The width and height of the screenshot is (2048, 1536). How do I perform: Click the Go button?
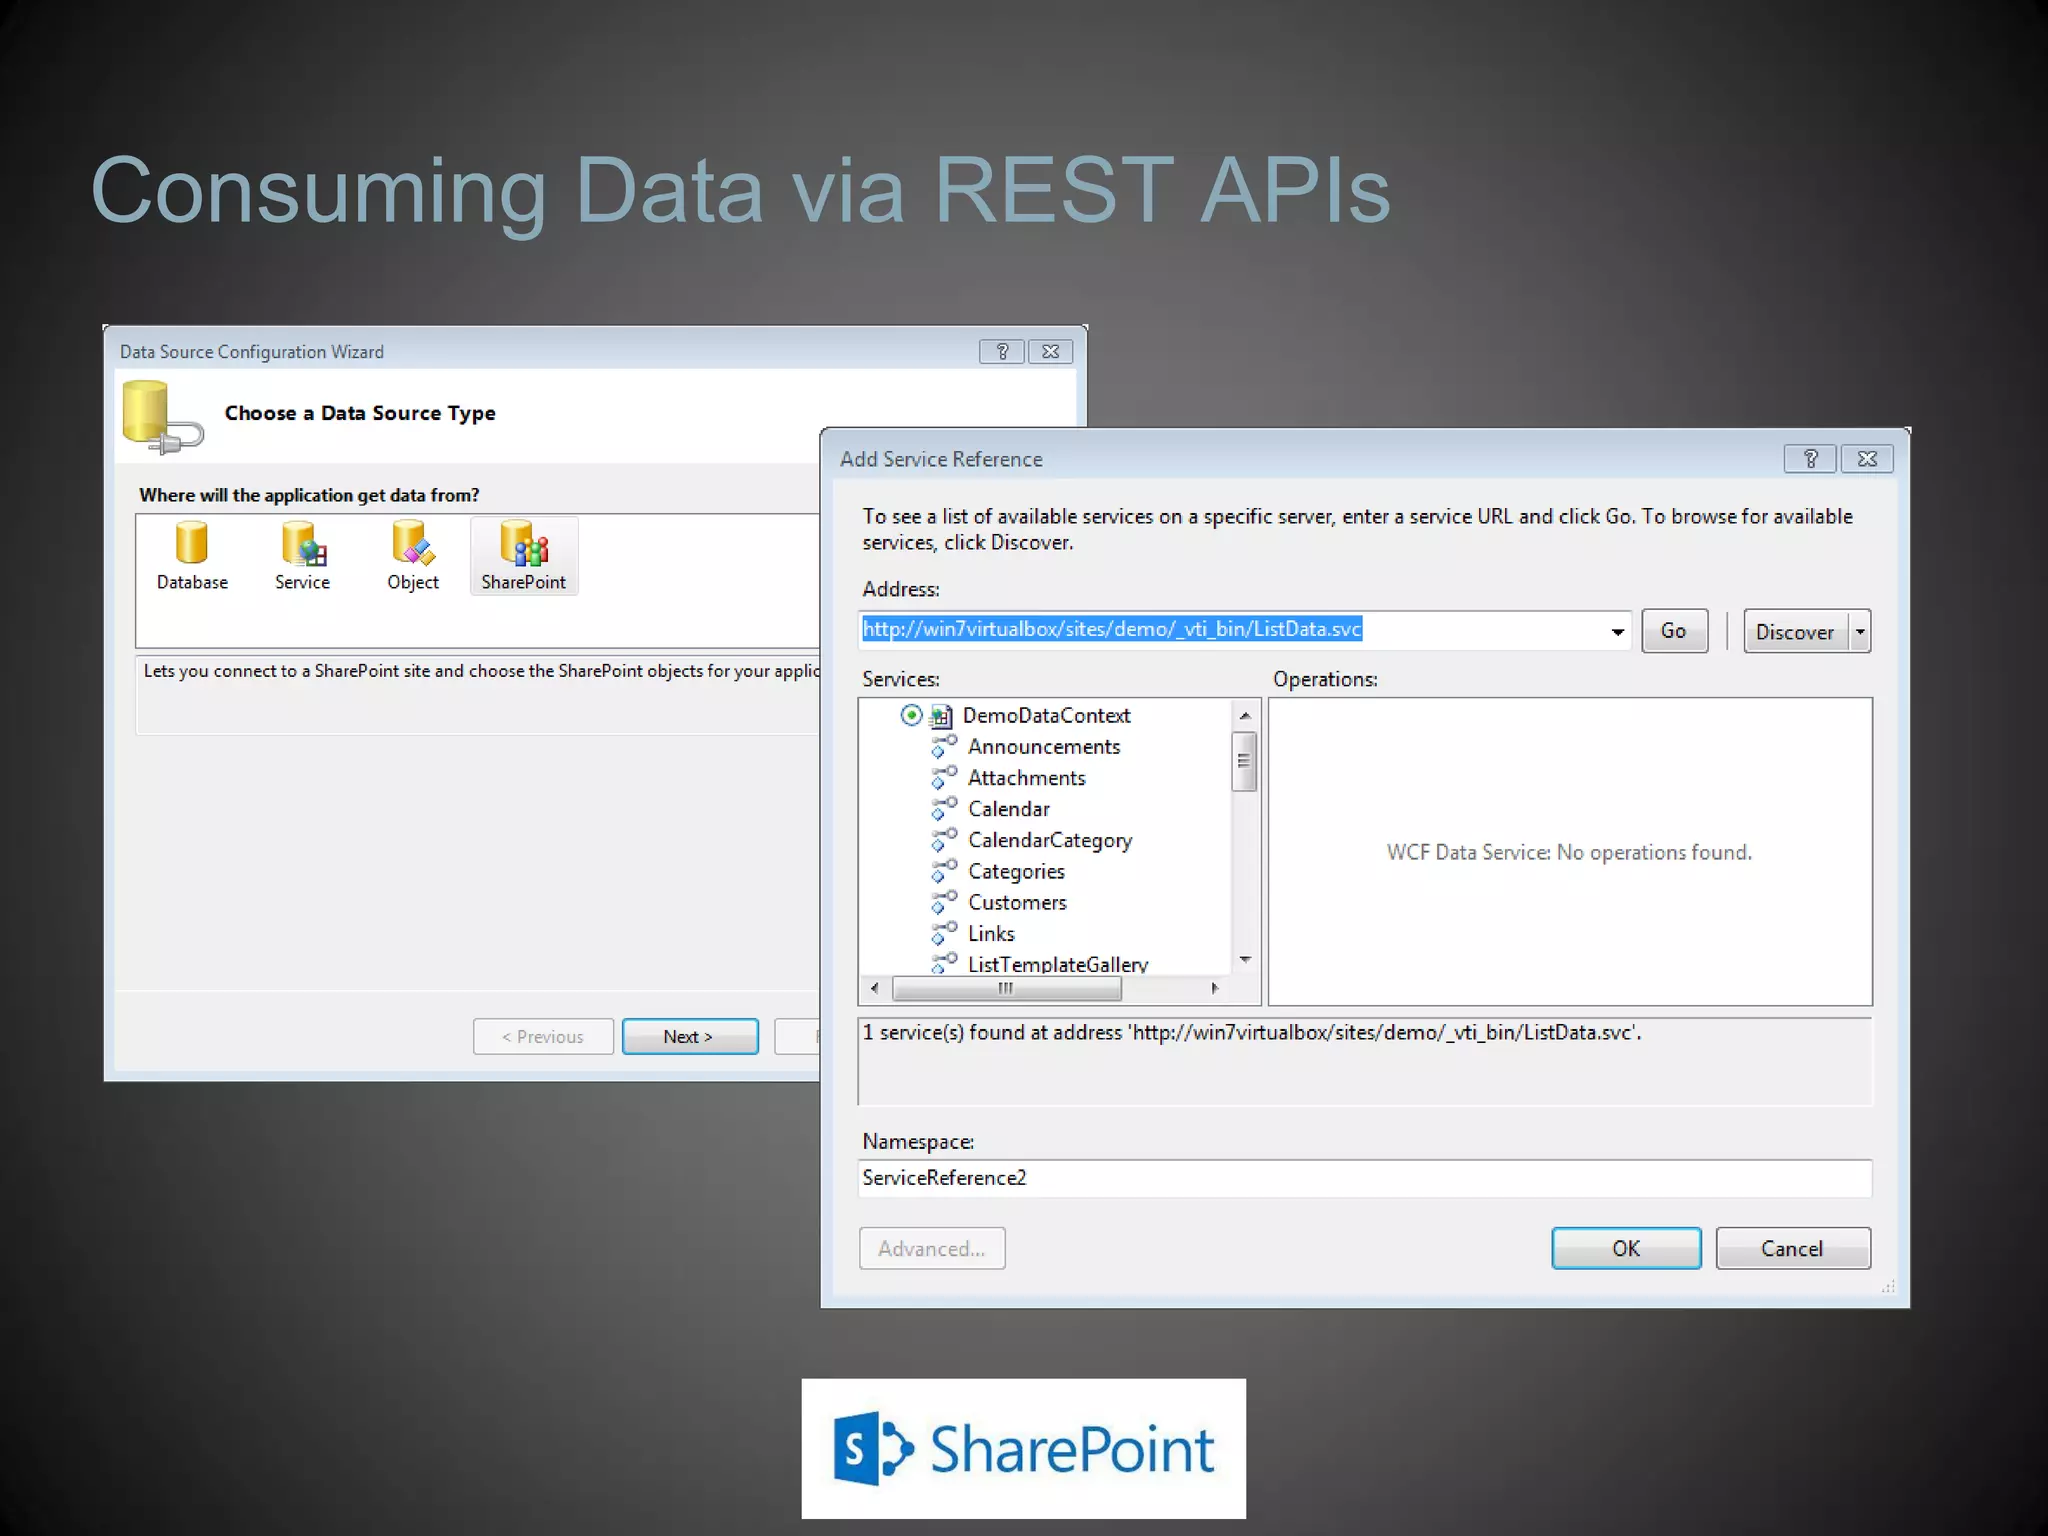tap(1674, 631)
